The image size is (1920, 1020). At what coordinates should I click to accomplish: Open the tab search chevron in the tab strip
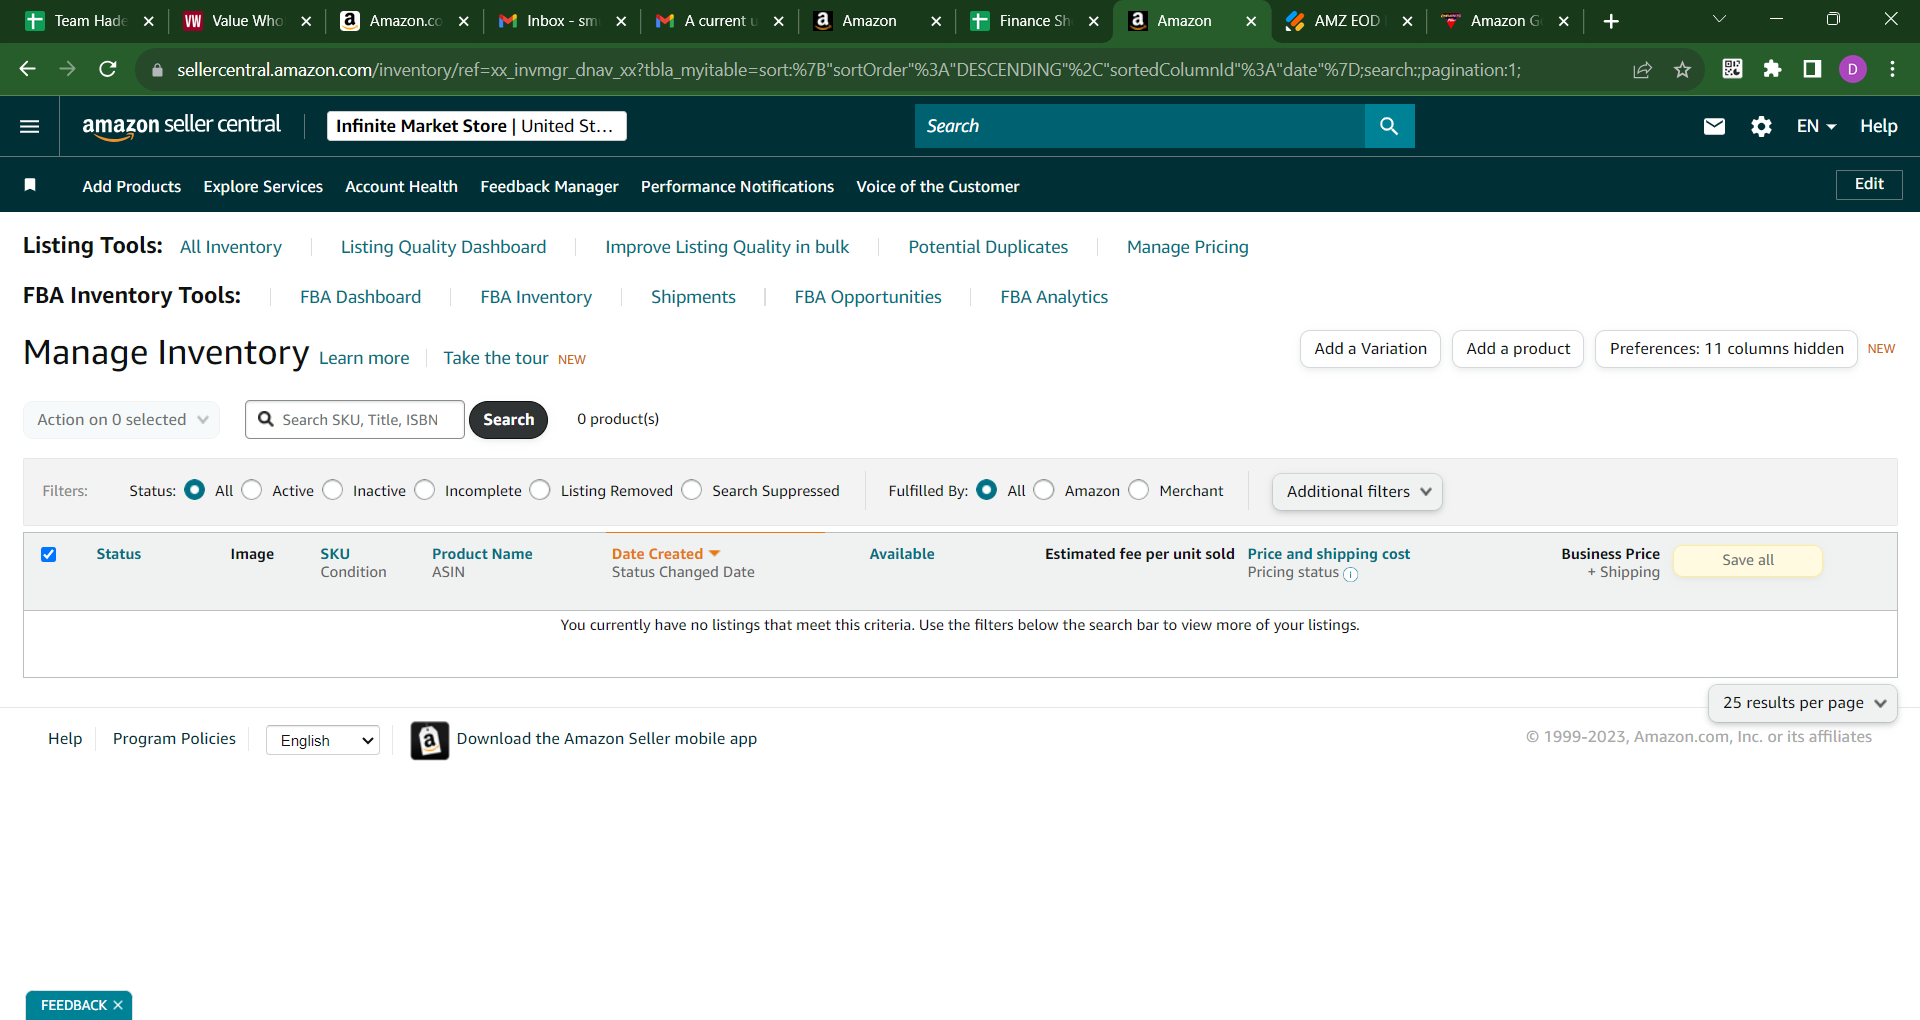(x=1719, y=19)
